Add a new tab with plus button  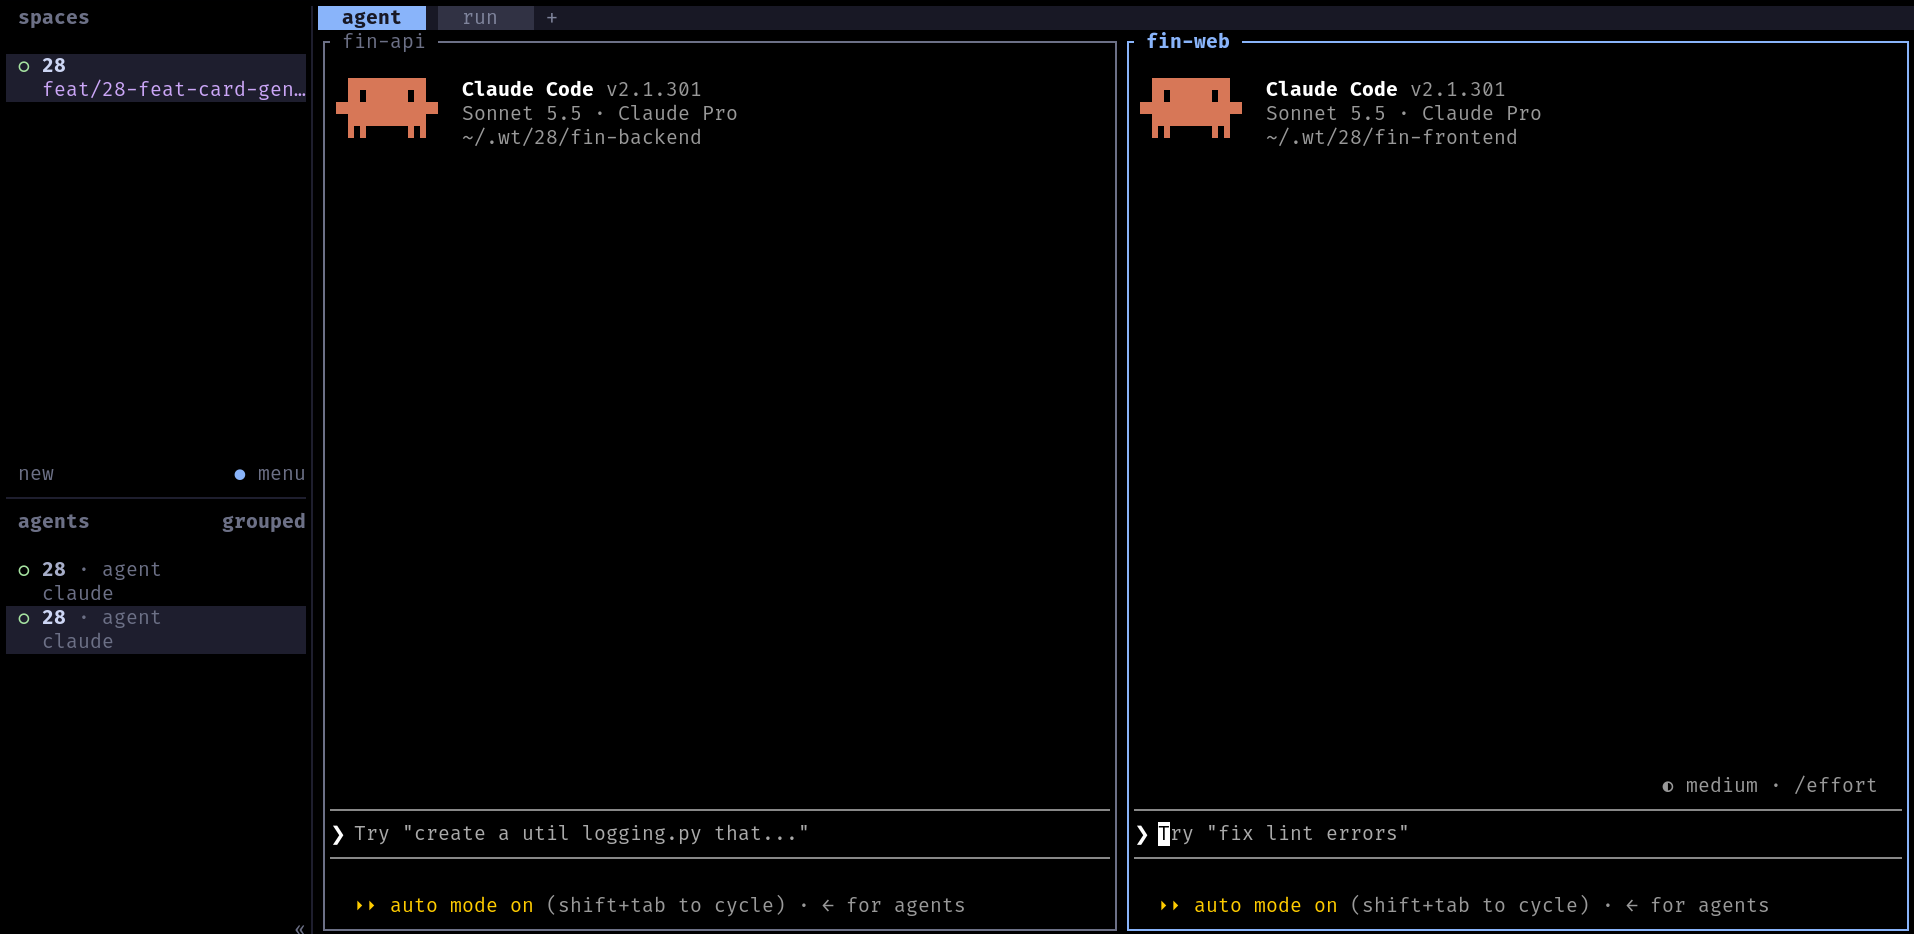tap(552, 17)
